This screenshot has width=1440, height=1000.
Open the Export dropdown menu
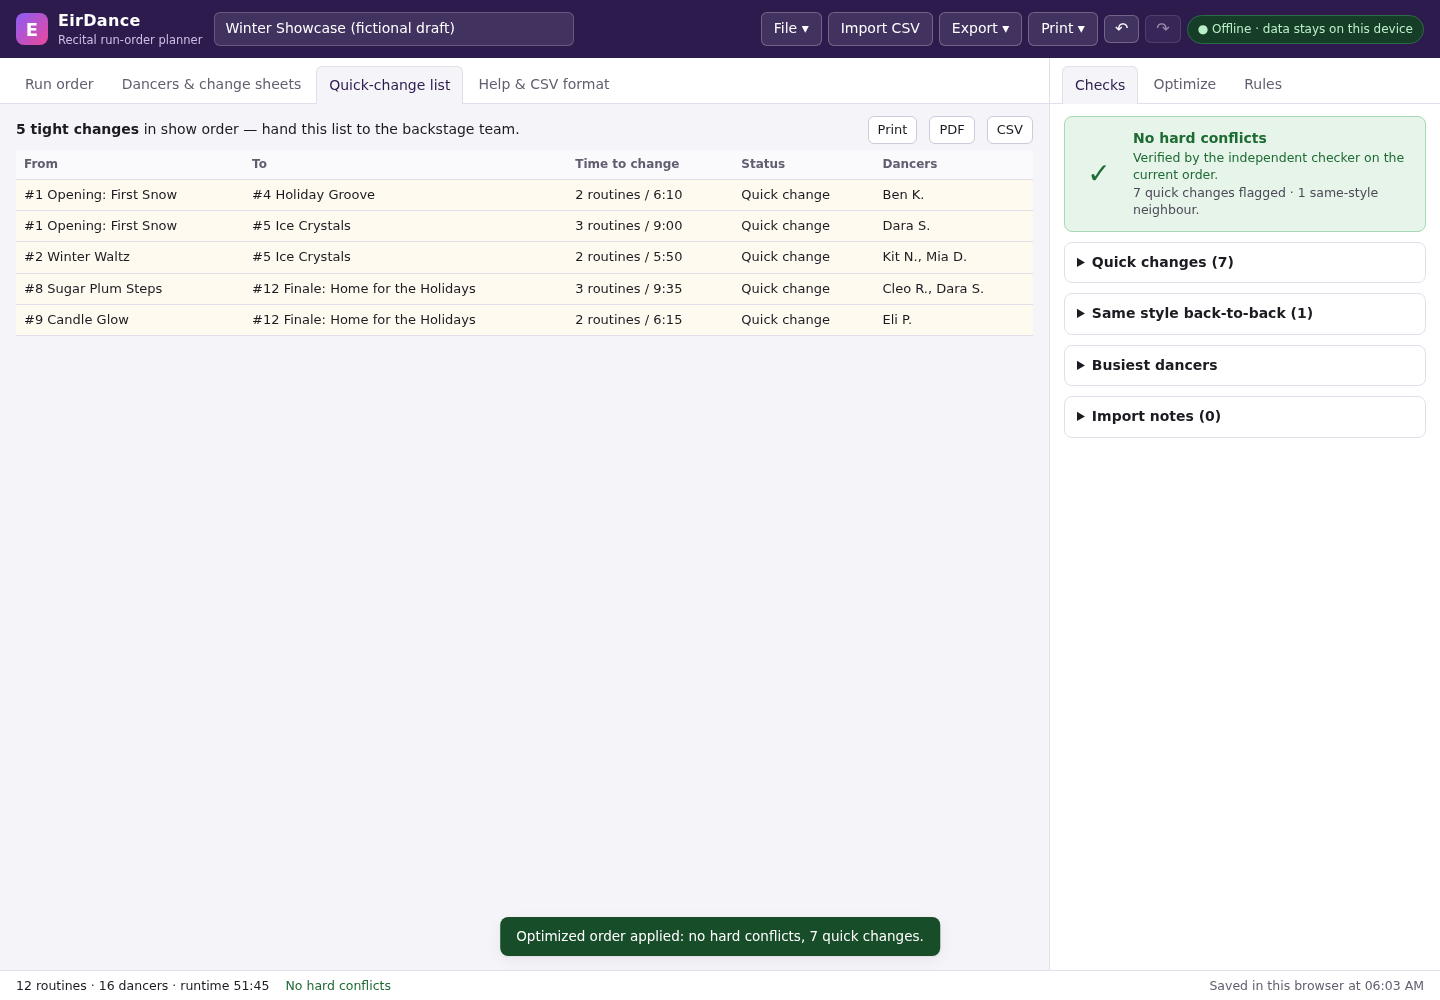pos(980,29)
